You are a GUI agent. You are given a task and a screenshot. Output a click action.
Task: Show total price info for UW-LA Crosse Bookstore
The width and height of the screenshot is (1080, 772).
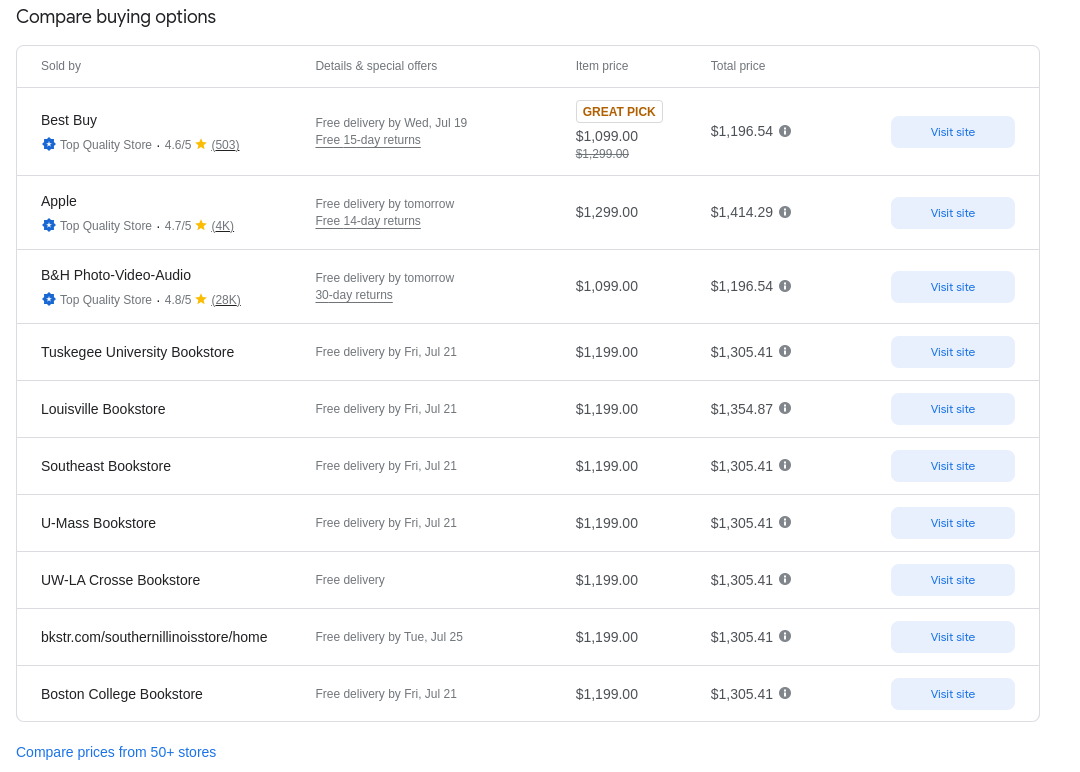click(x=785, y=579)
